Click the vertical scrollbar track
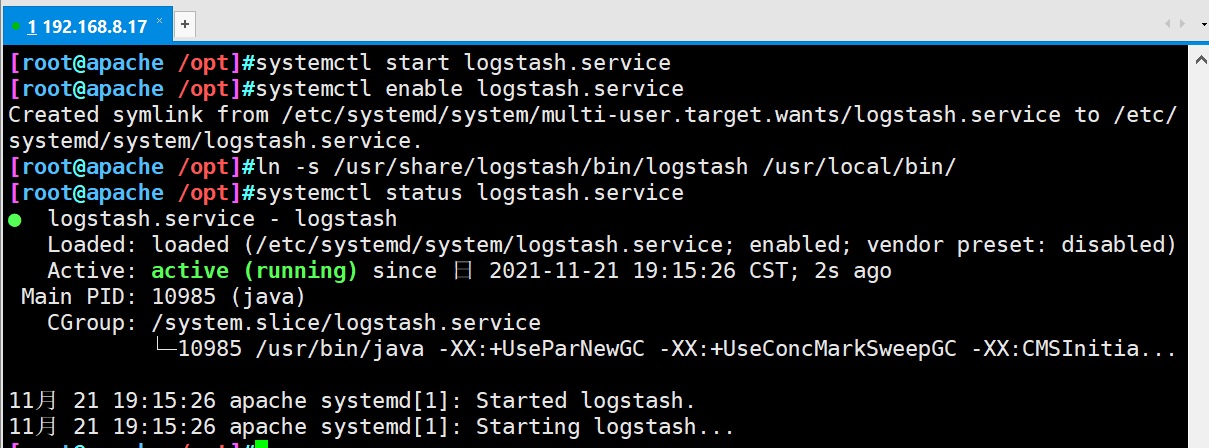Viewport: 1209px width, 448px height. pos(1199,260)
